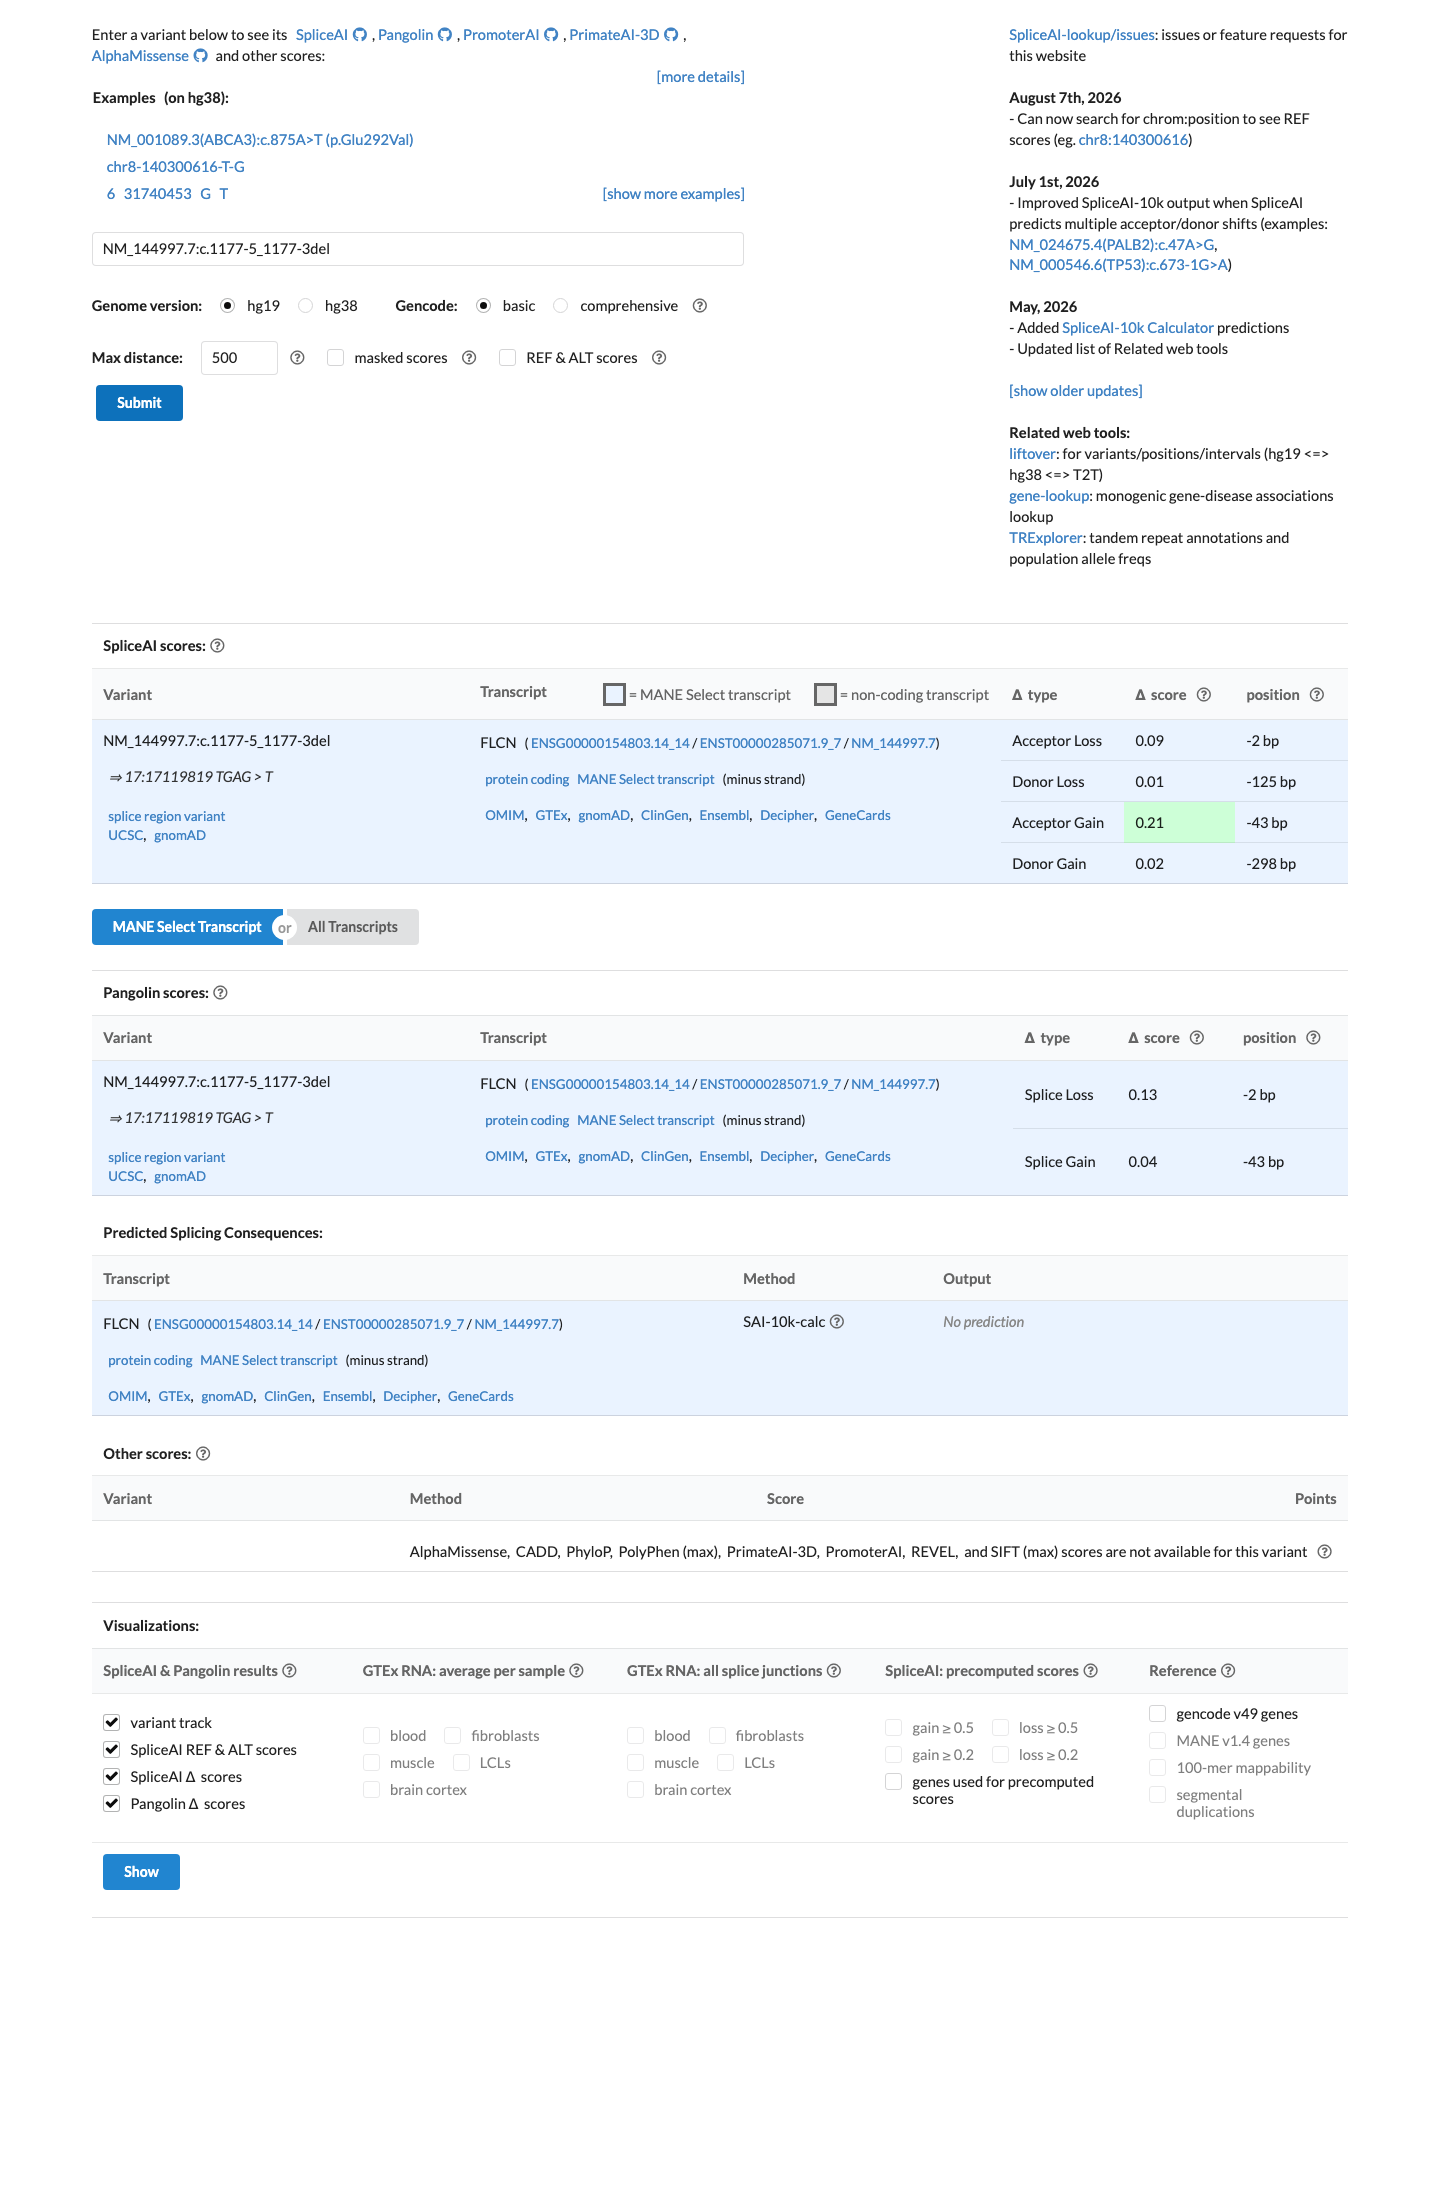Open Pangolin GitHub icon link
The height and width of the screenshot is (2200, 1454).
pyautogui.click(x=446, y=35)
